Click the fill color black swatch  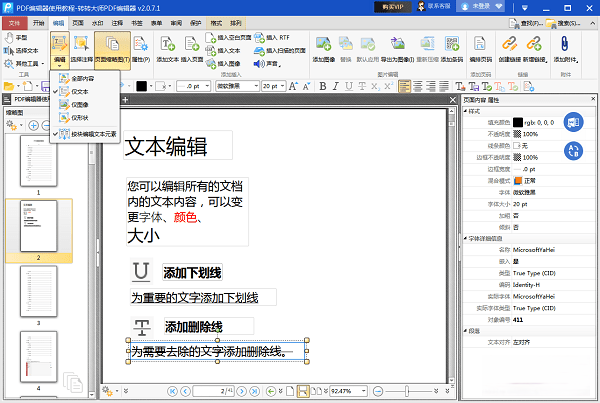[x=518, y=122]
